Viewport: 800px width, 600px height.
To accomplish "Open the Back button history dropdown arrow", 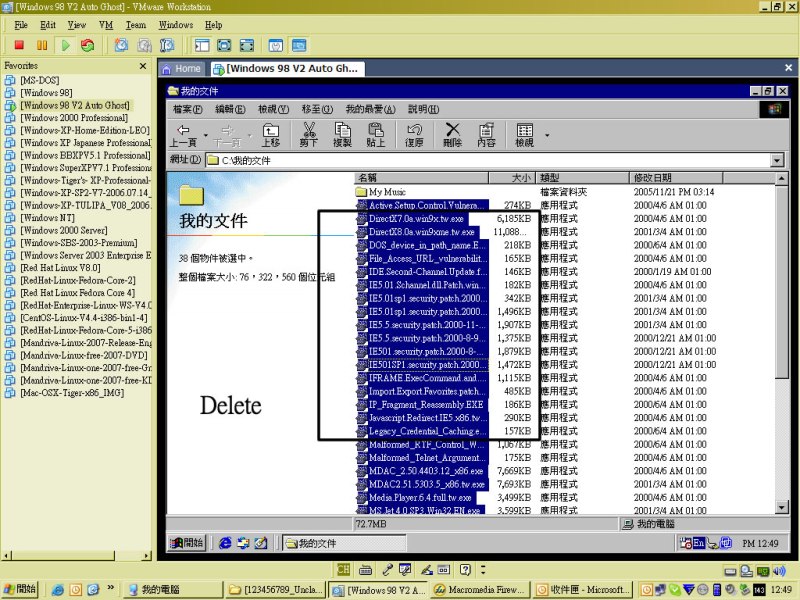I will point(205,135).
